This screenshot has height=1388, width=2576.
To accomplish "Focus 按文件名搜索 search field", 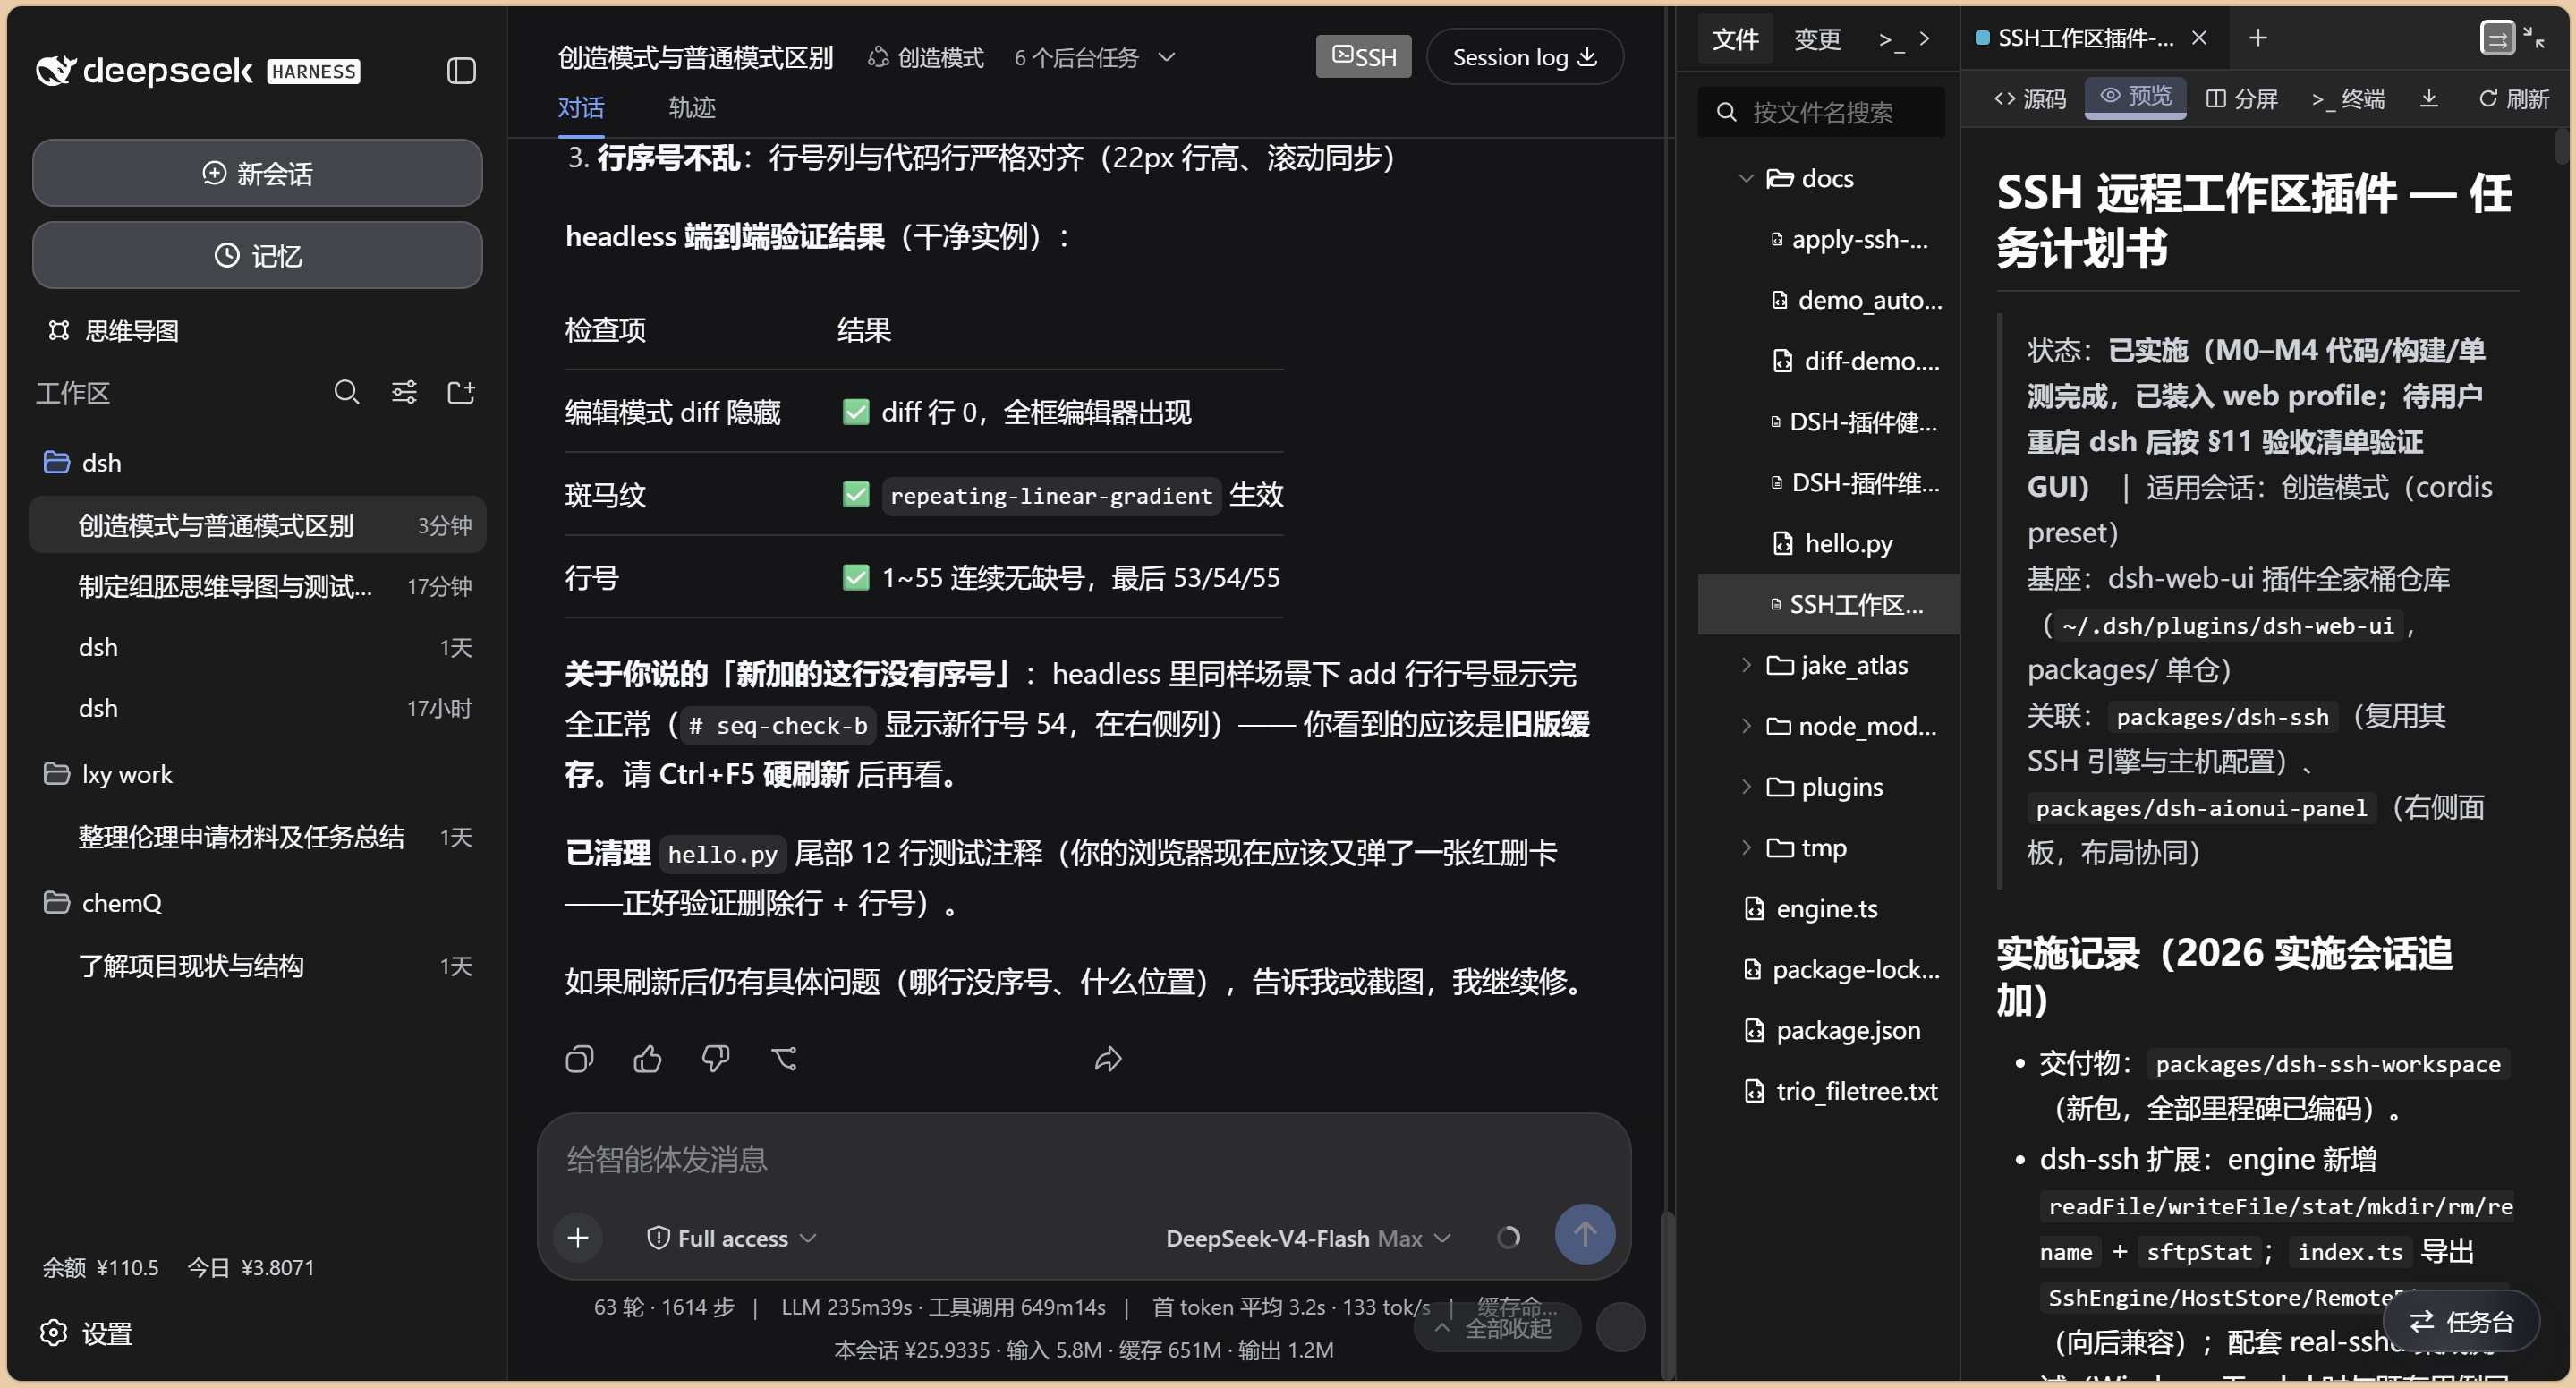I will (1822, 112).
